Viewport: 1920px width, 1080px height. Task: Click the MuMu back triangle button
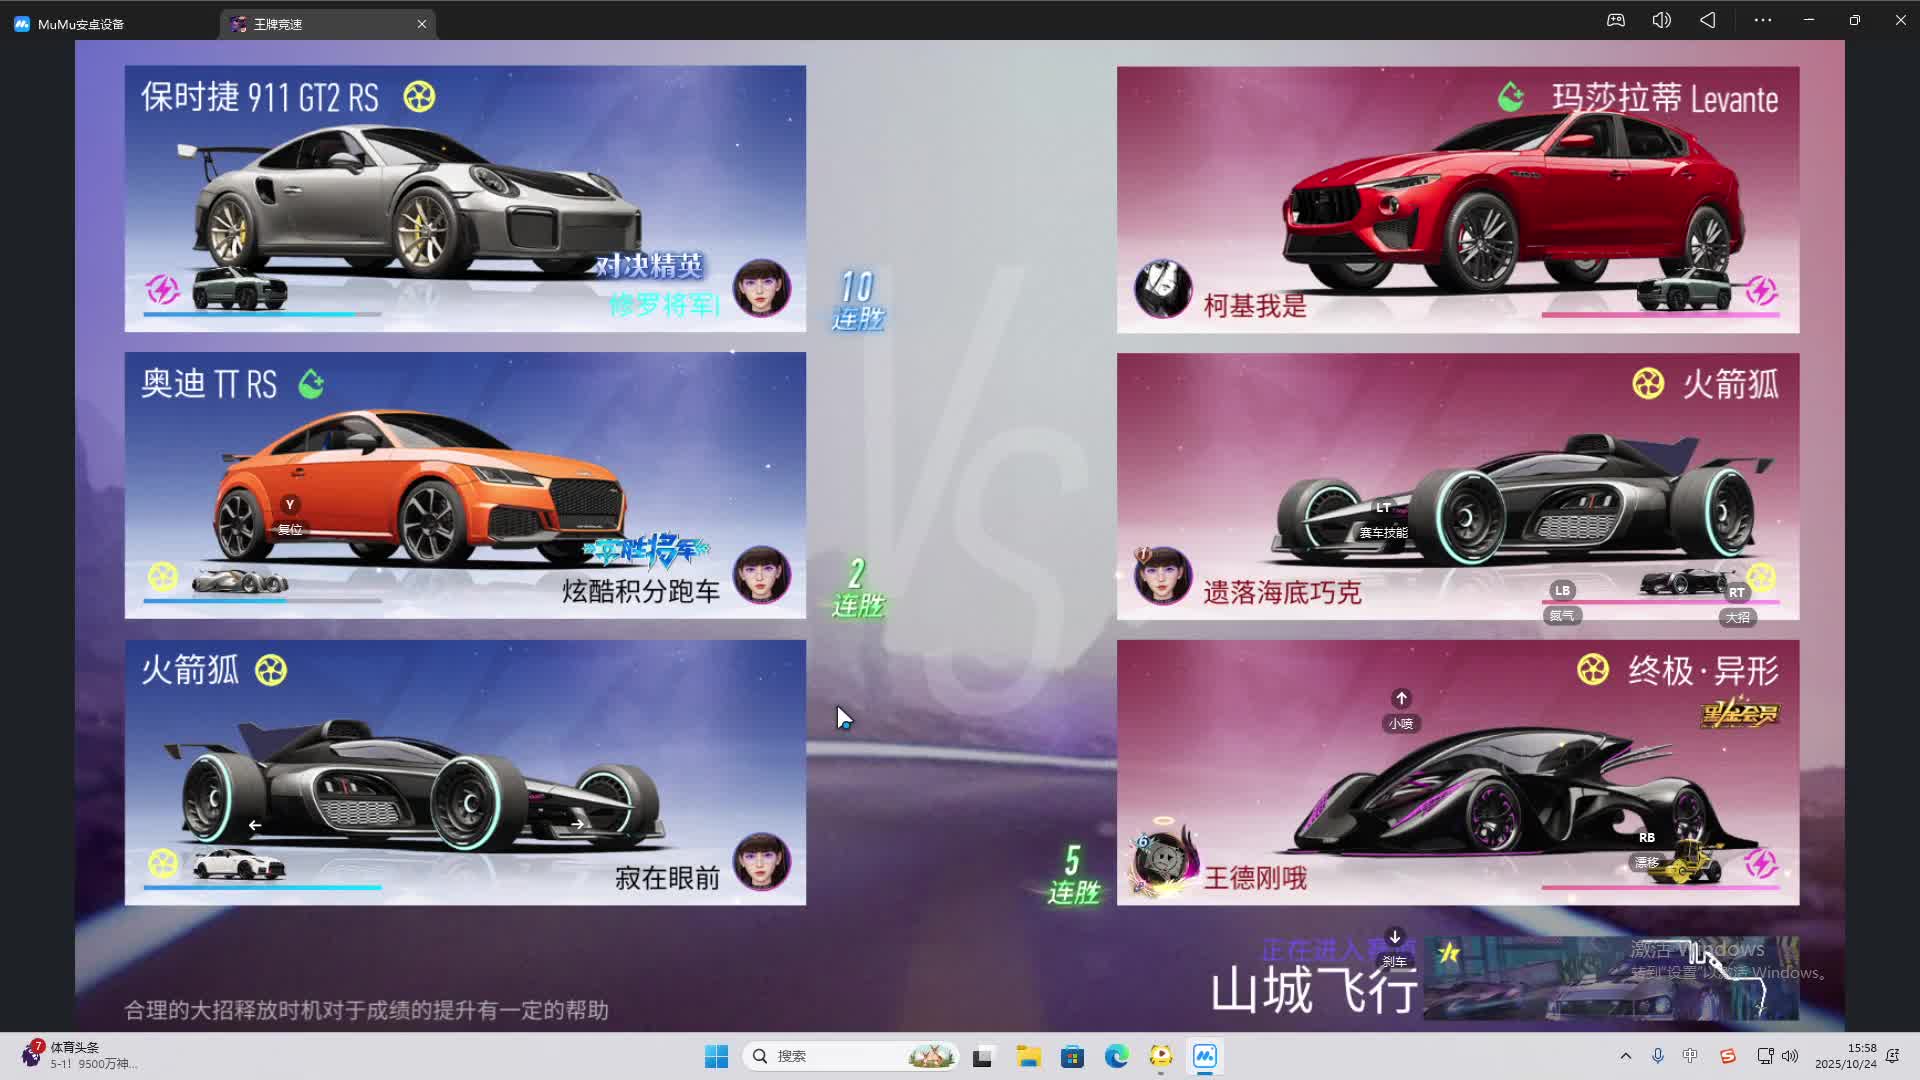click(x=1708, y=21)
